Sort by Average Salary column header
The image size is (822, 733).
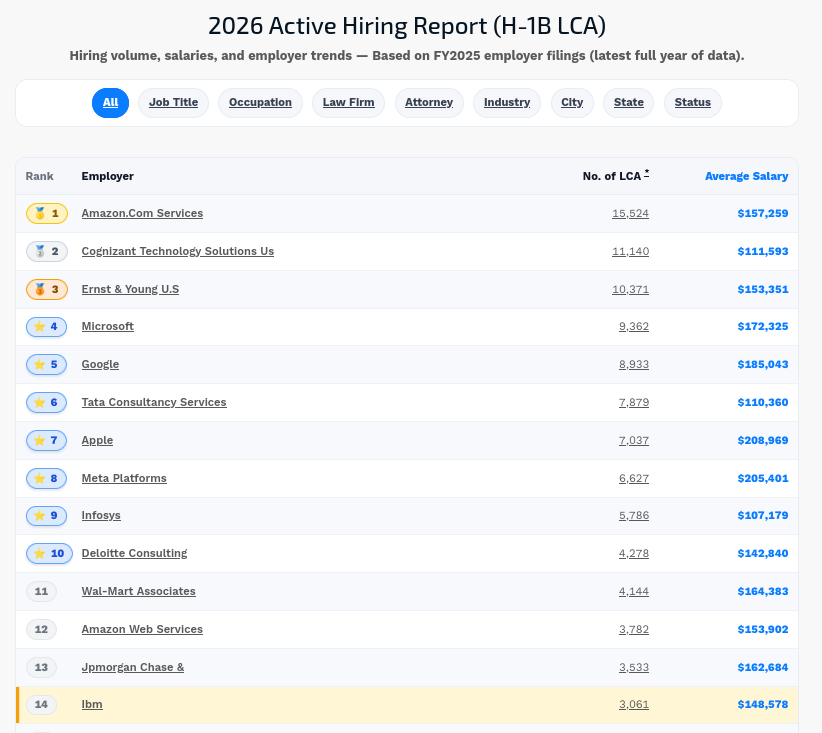click(747, 176)
